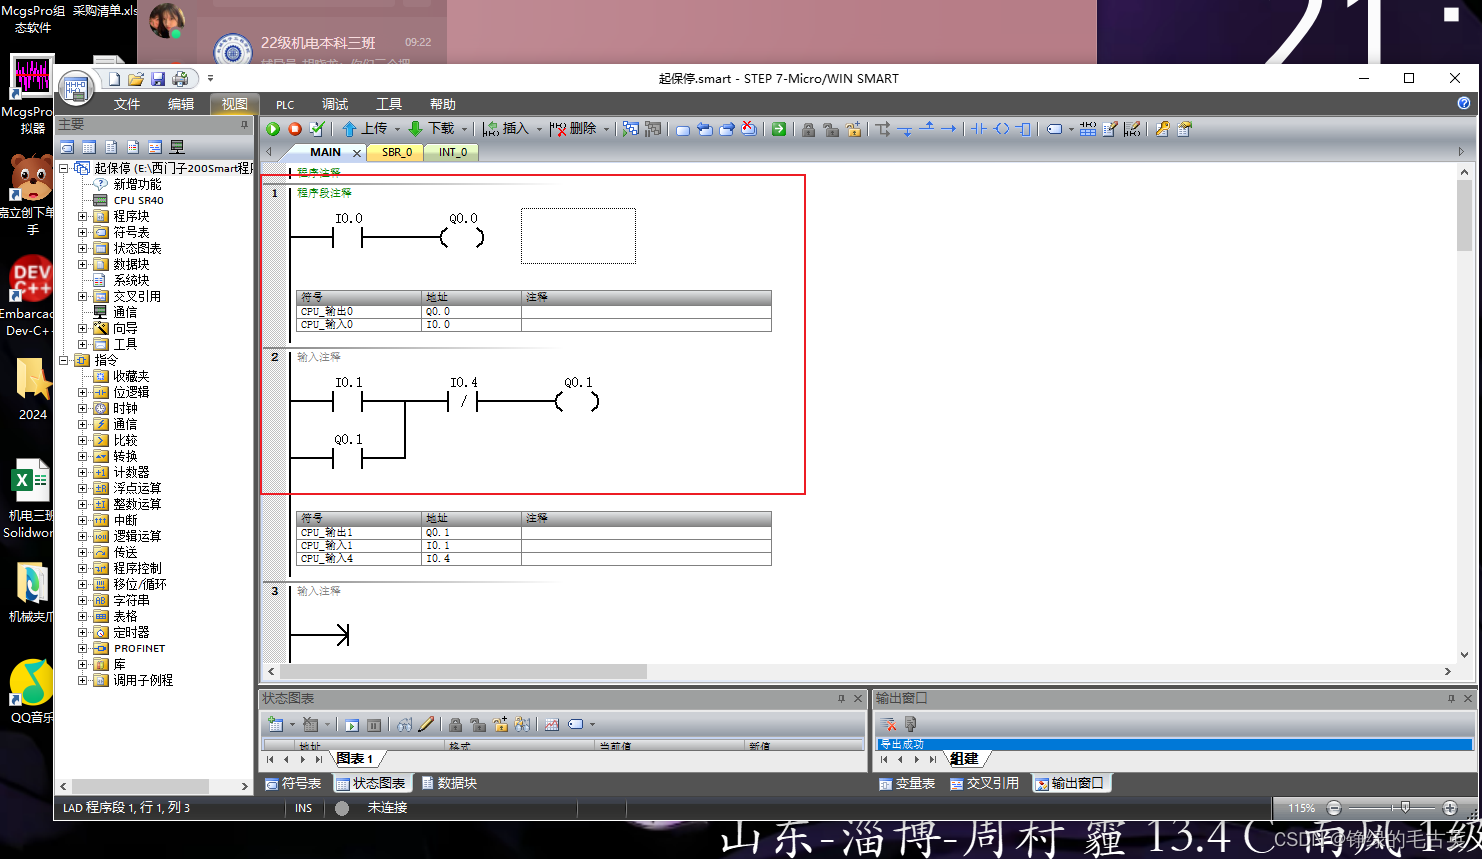Toggle symbolic addressing in main toolbar
Screen dimensions: 1482x859
coord(1054,129)
